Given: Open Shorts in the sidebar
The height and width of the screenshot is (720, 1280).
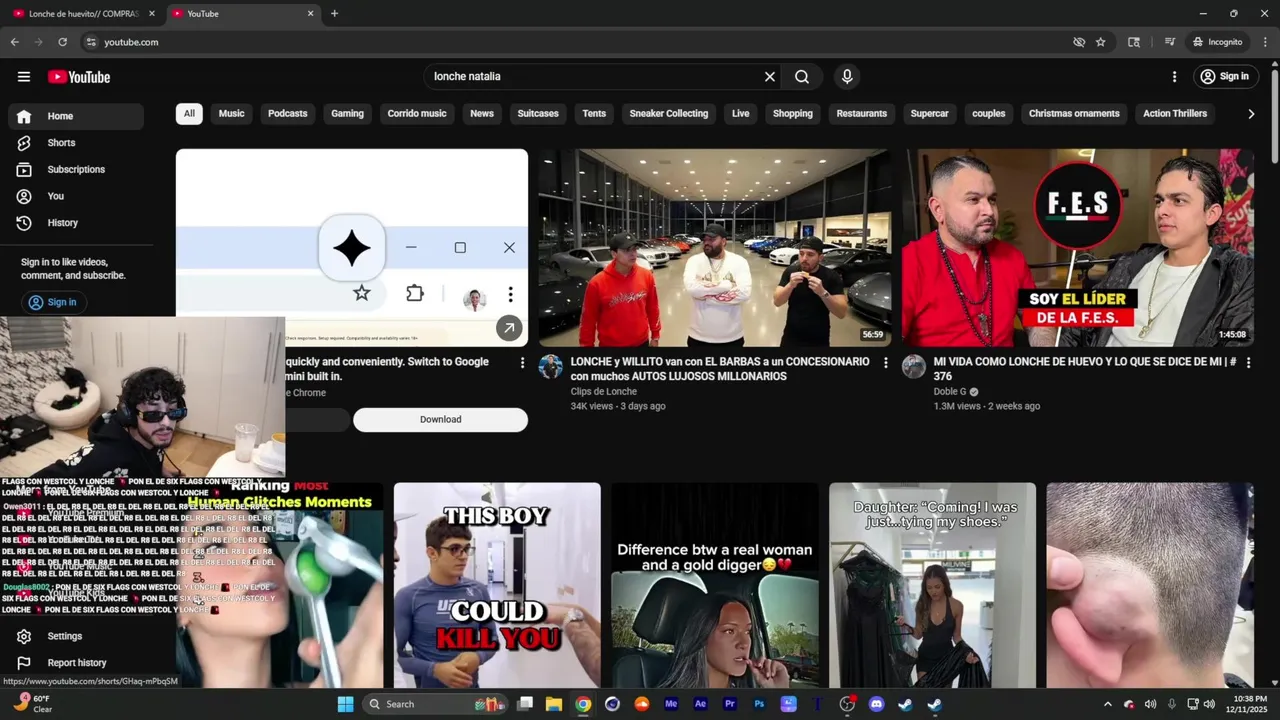Looking at the screenshot, I should [76, 143].
